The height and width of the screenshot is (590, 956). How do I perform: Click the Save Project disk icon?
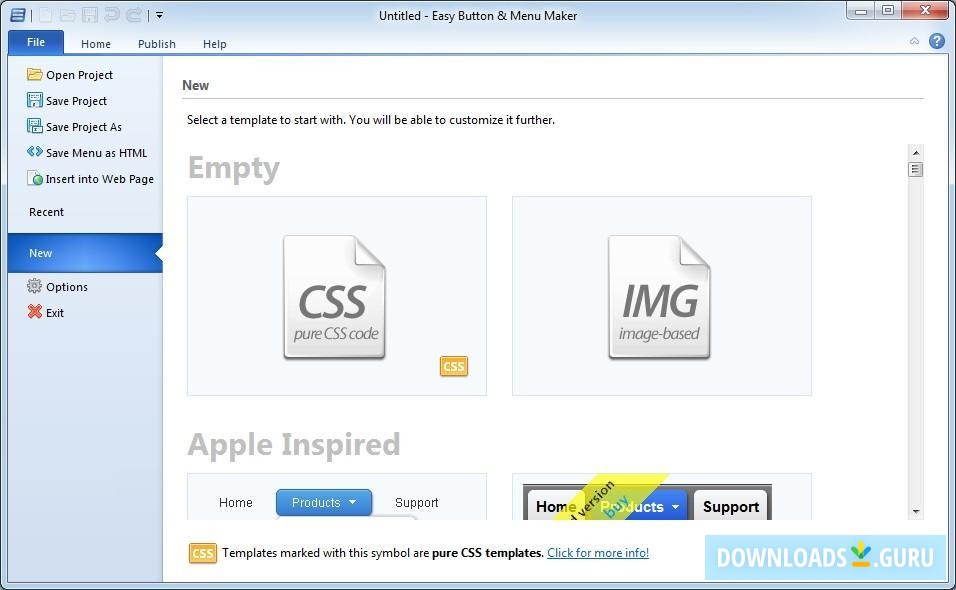coord(35,100)
